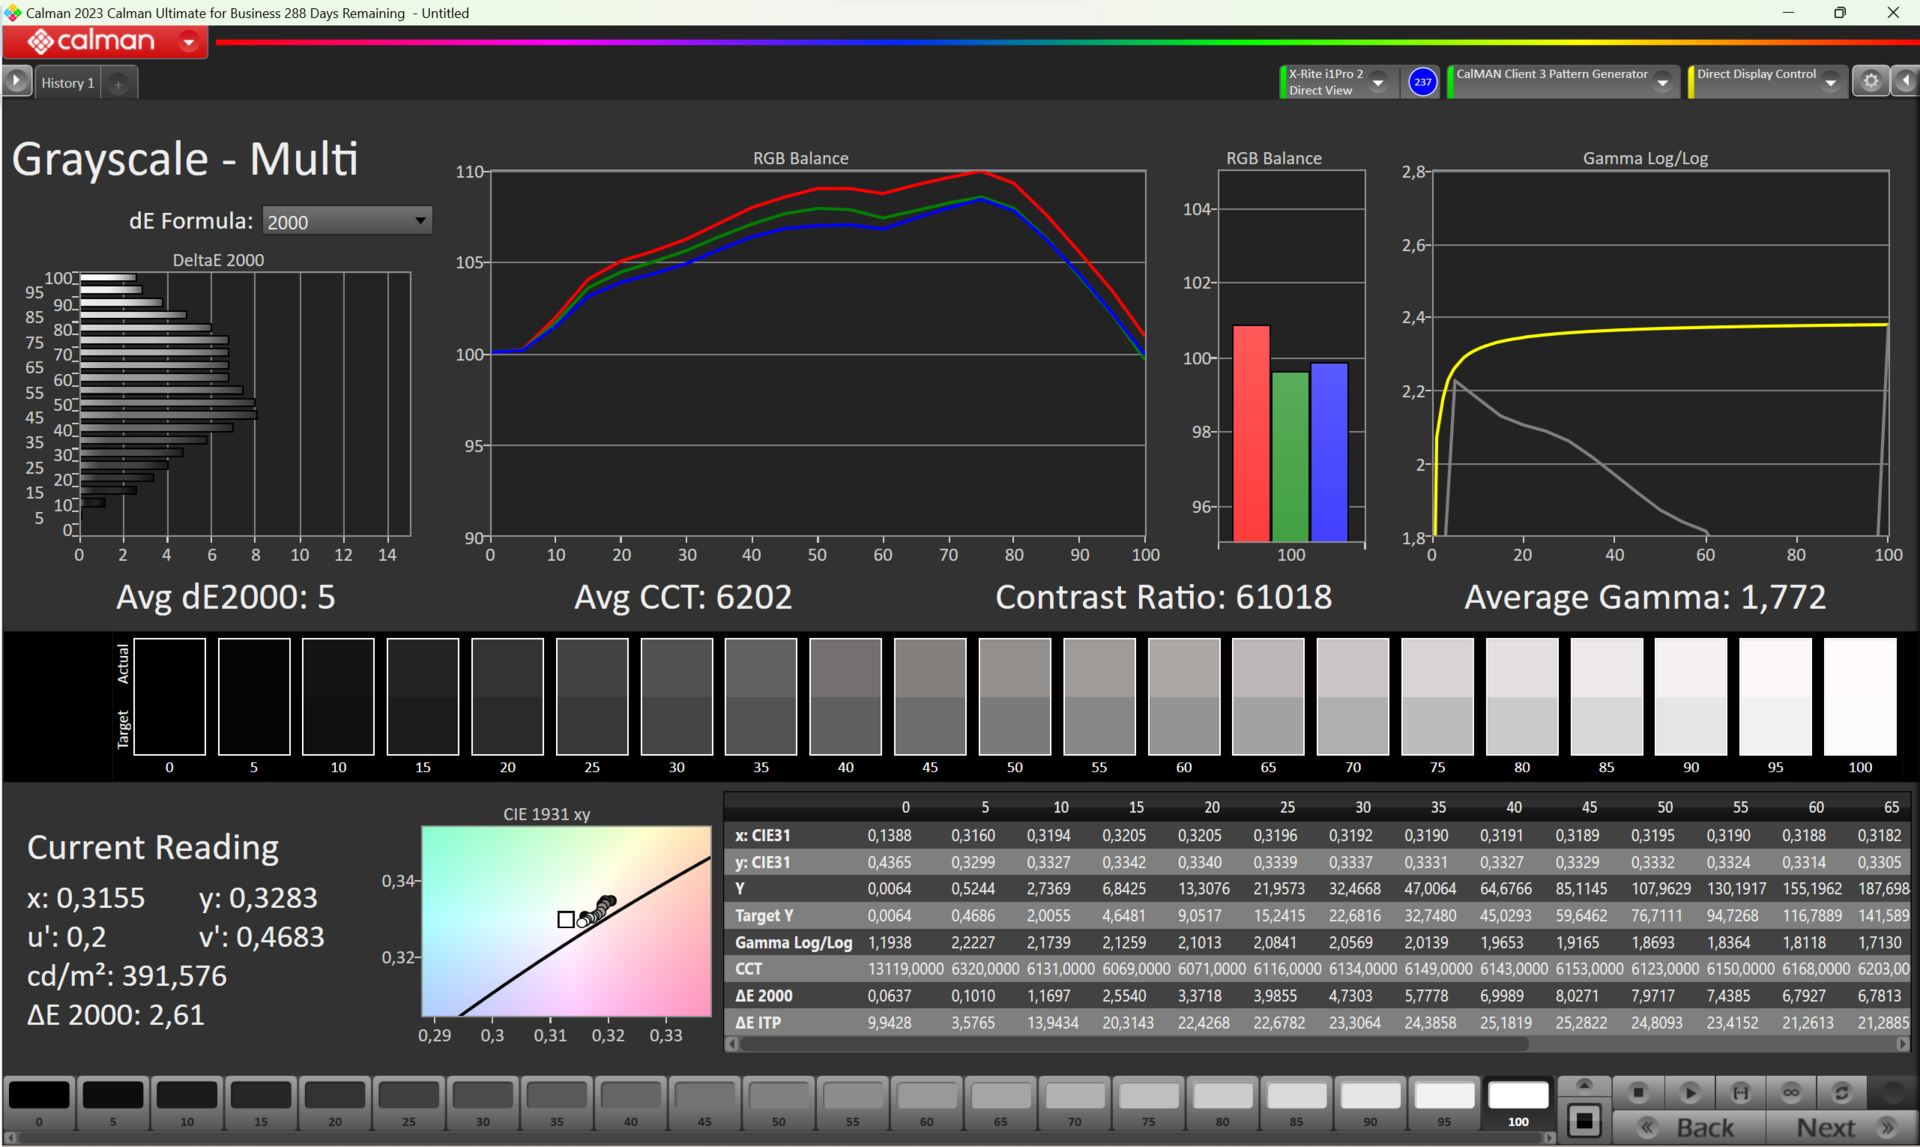Click the collapse side panel arrow icon
The height and width of the screenshot is (1147, 1920).
(1906, 81)
